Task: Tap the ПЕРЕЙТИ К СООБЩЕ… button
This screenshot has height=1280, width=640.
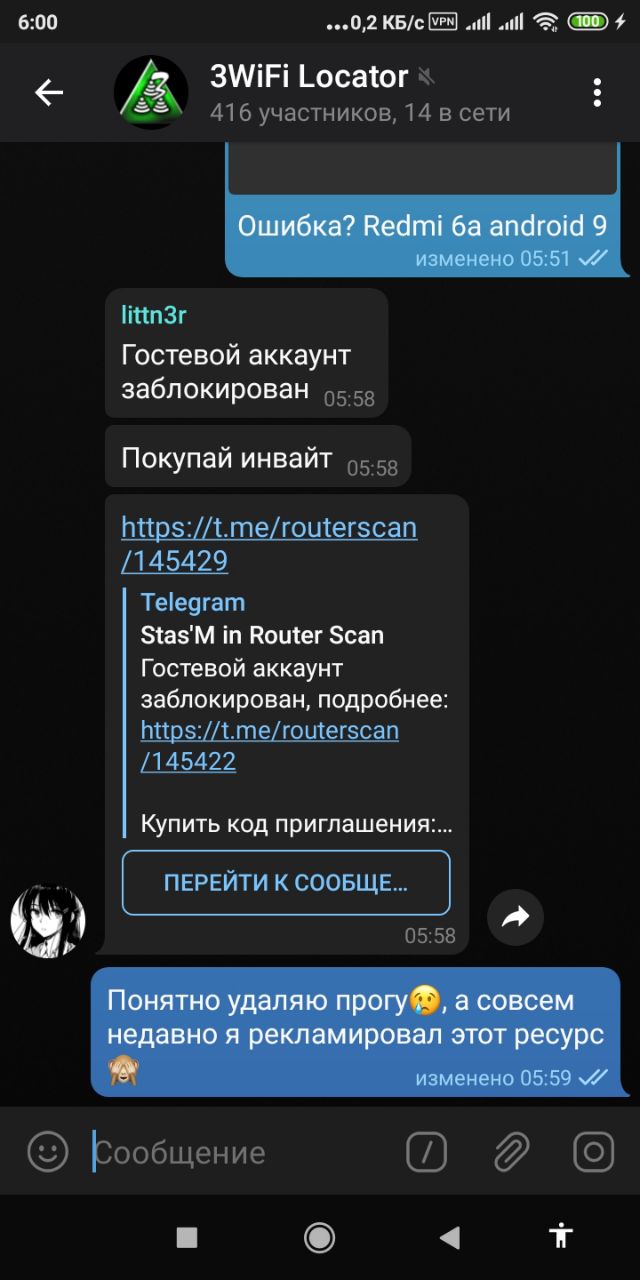Action: [x=286, y=883]
